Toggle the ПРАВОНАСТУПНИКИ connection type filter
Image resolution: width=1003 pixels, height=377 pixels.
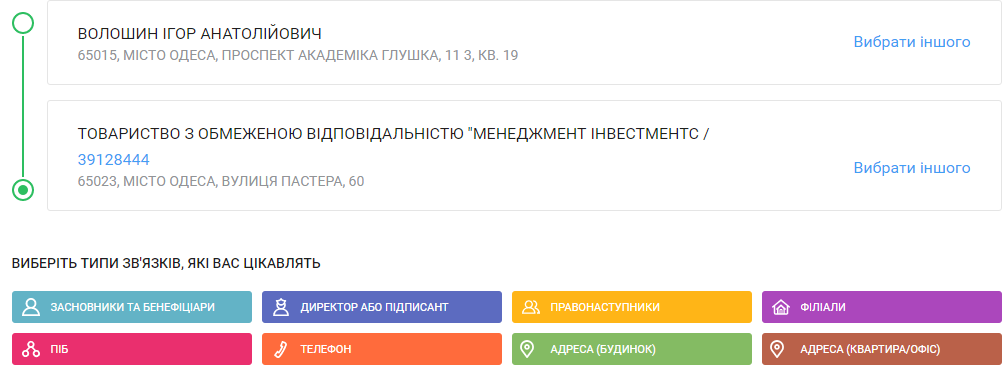pyautogui.click(x=631, y=307)
